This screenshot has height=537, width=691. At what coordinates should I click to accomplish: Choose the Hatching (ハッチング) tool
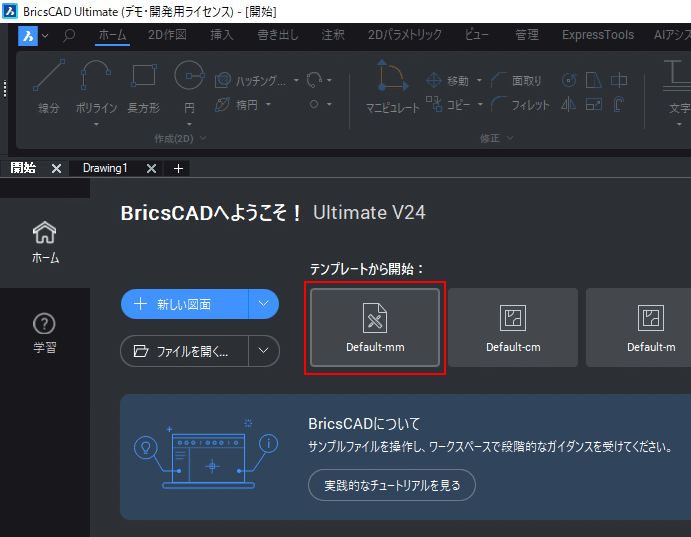click(x=250, y=81)
